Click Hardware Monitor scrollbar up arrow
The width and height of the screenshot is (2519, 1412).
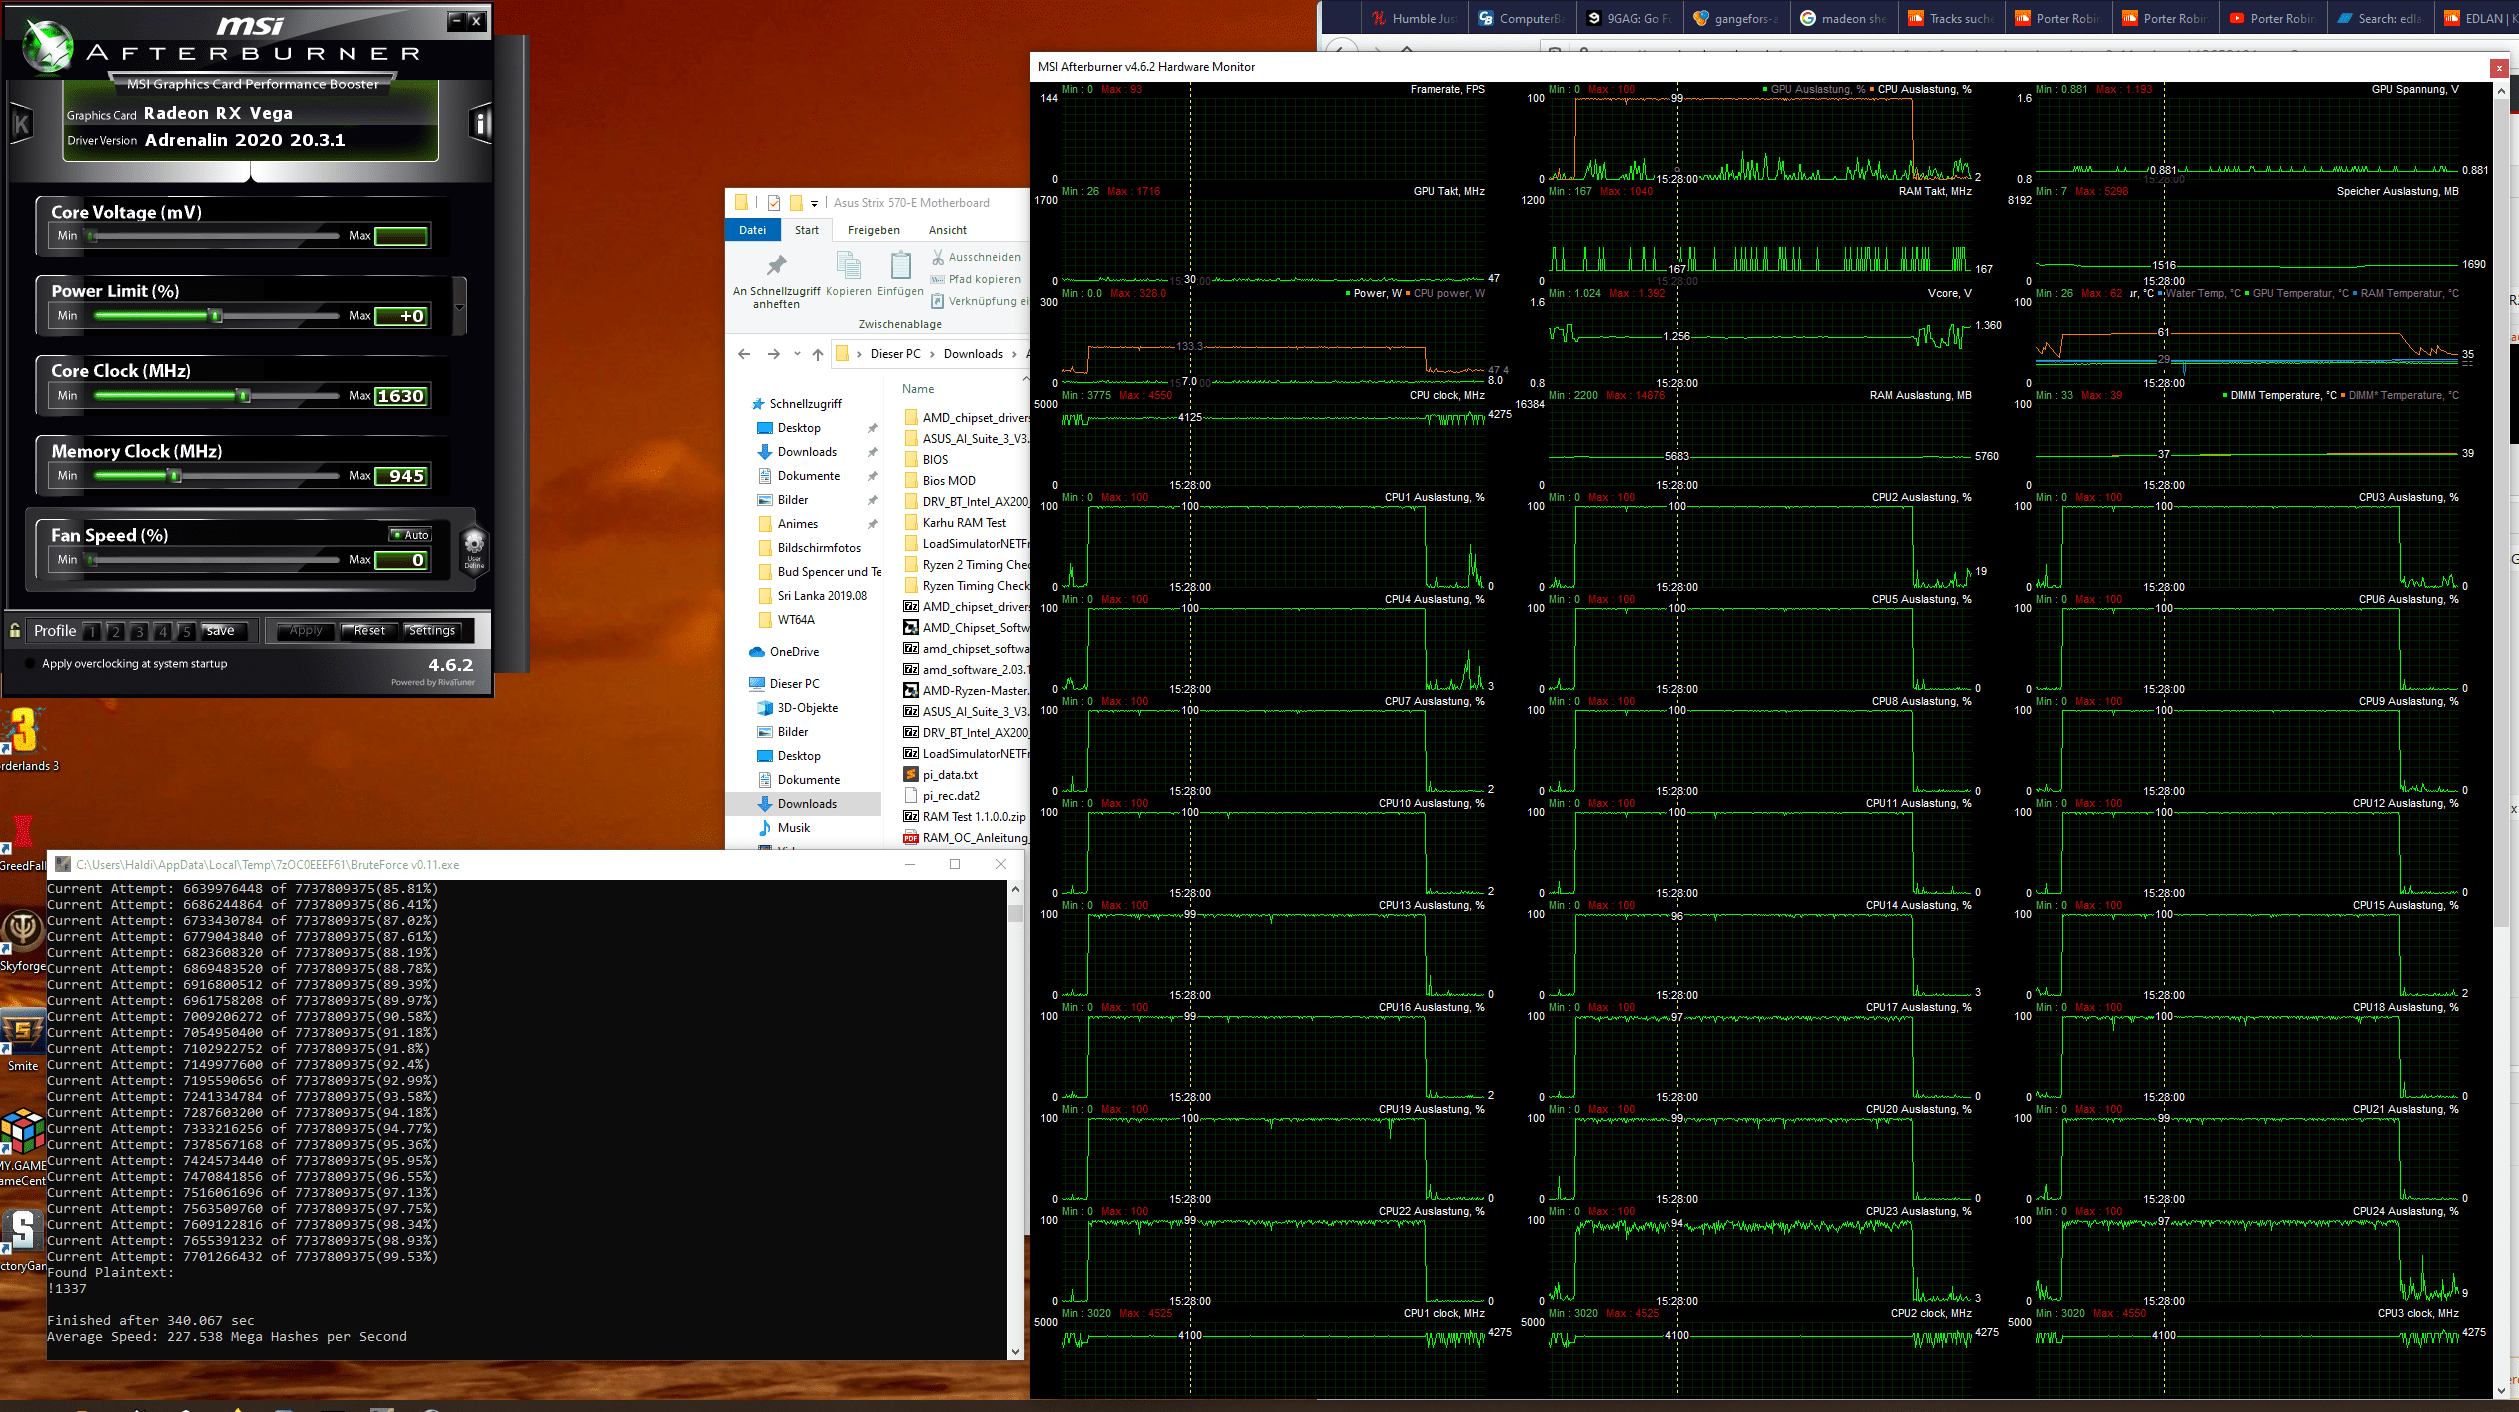tap(2501, 91)
